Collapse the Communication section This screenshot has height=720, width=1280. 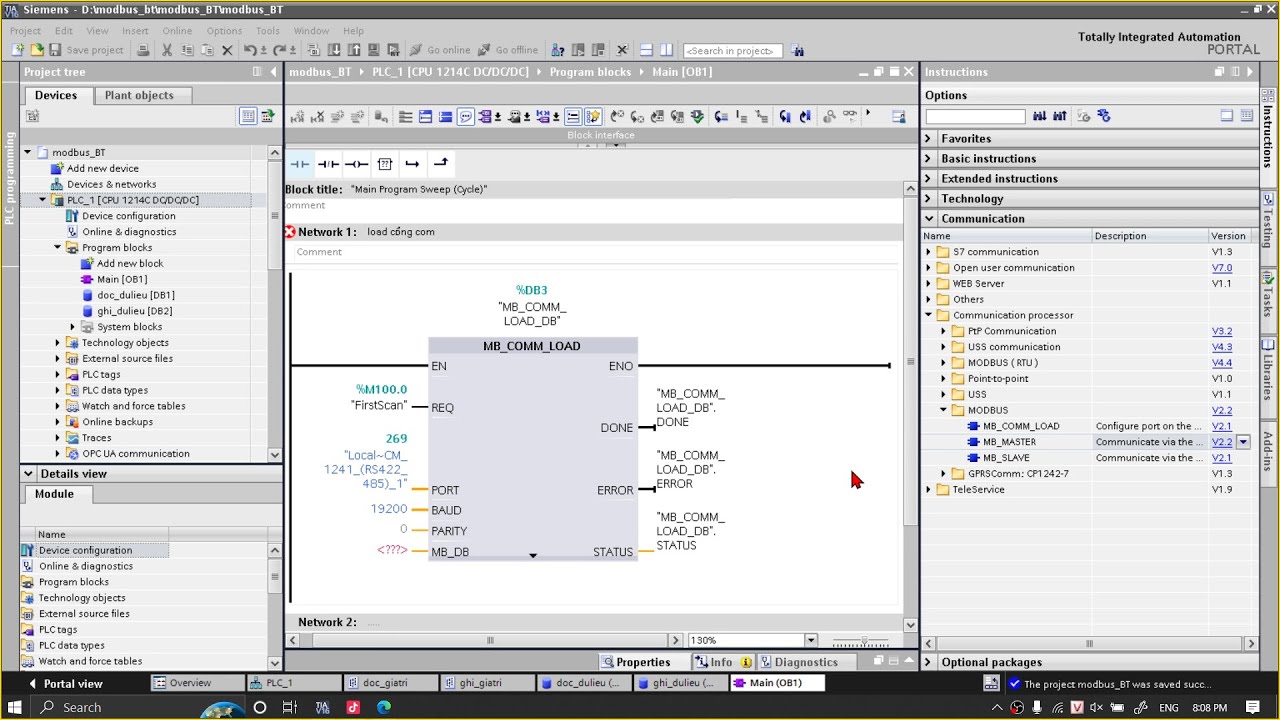(928, 219)
